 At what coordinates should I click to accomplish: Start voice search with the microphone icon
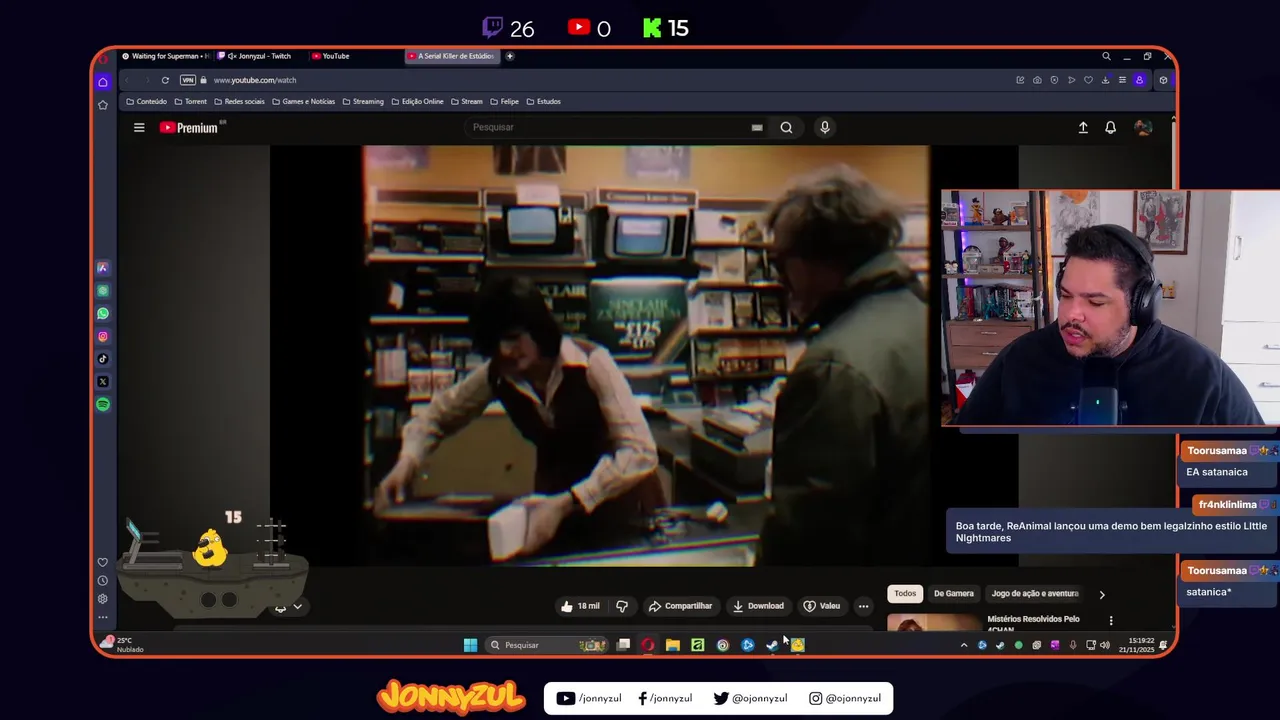coord(824,127)
